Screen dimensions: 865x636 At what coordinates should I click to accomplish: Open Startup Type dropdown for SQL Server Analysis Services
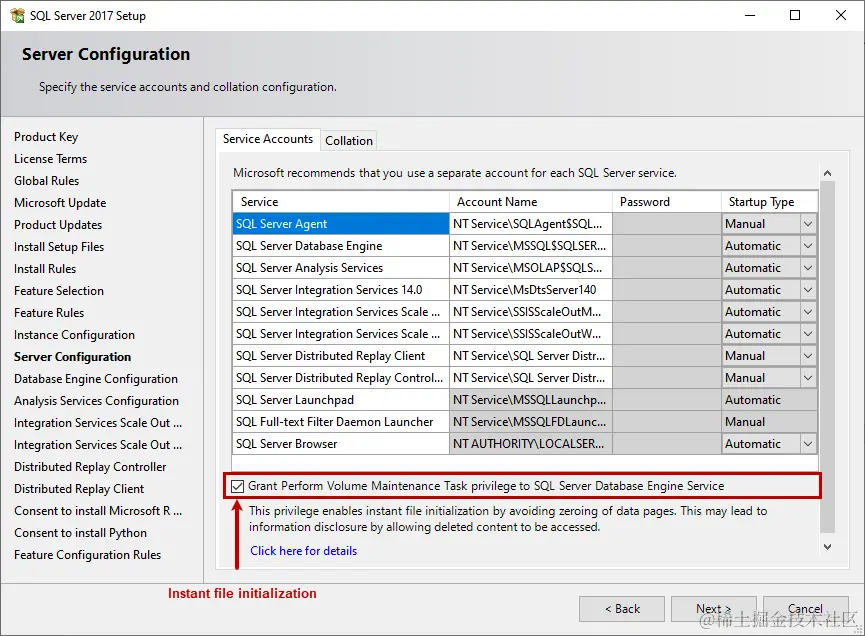click(808, 268)
